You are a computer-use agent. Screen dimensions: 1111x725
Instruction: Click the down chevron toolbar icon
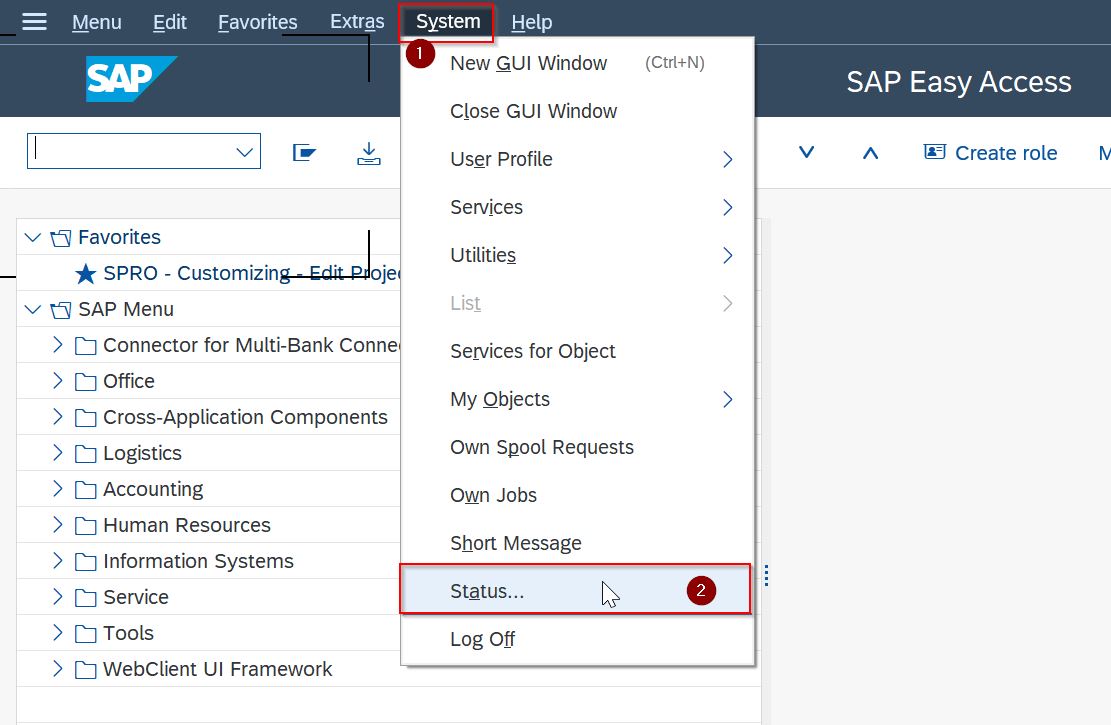tap(806, 153)
